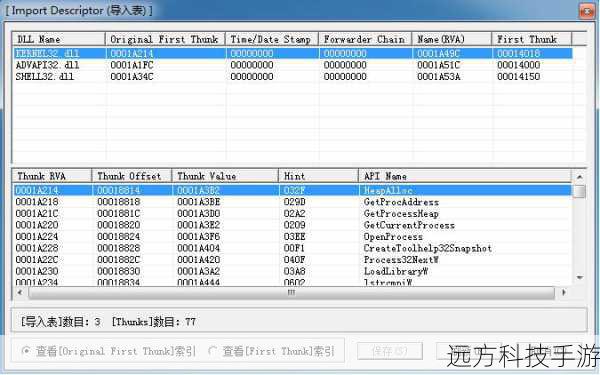Click the 00014000 First Thunk cell
This screenshot has width=600, height=375.
pyautogui.click(x=518, y=65)
